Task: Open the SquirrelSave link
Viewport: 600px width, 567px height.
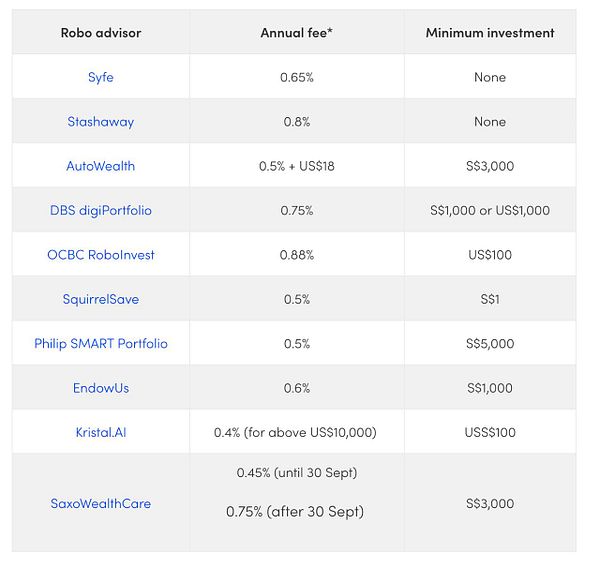Action: [x=101, y=299]
